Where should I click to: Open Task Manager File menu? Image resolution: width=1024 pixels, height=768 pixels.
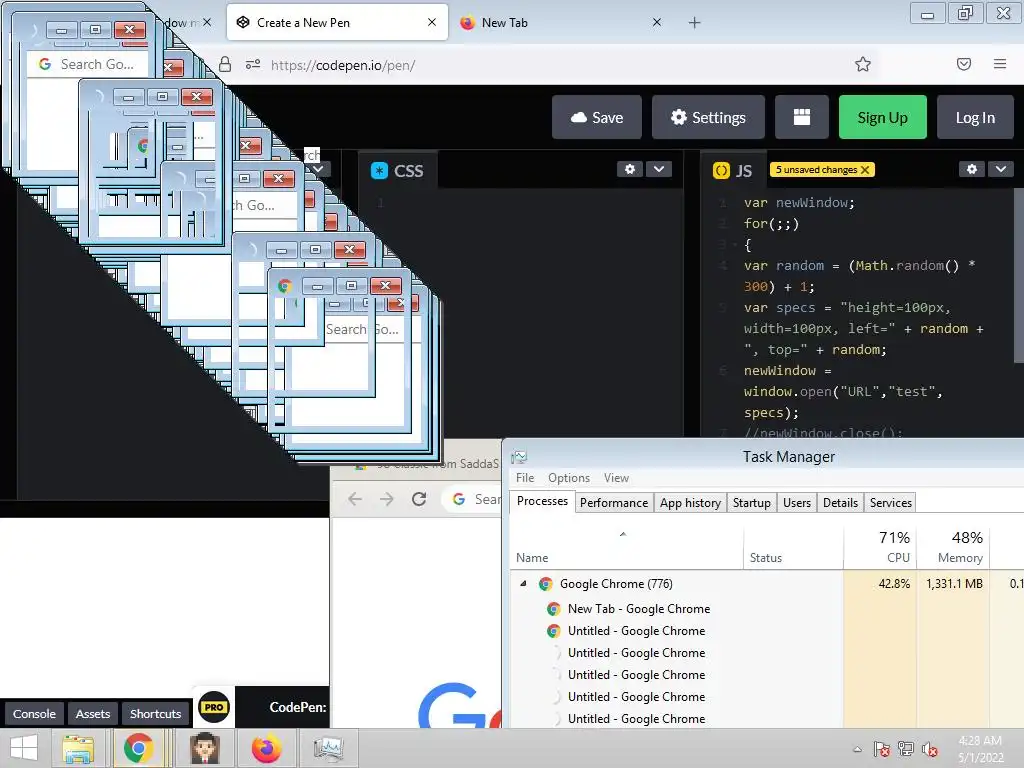point(525,478)
